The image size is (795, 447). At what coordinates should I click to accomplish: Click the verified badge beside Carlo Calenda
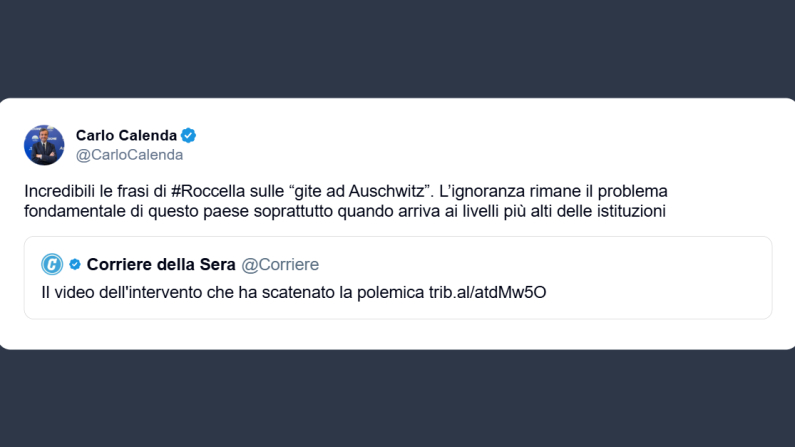(x=188, y=135)
